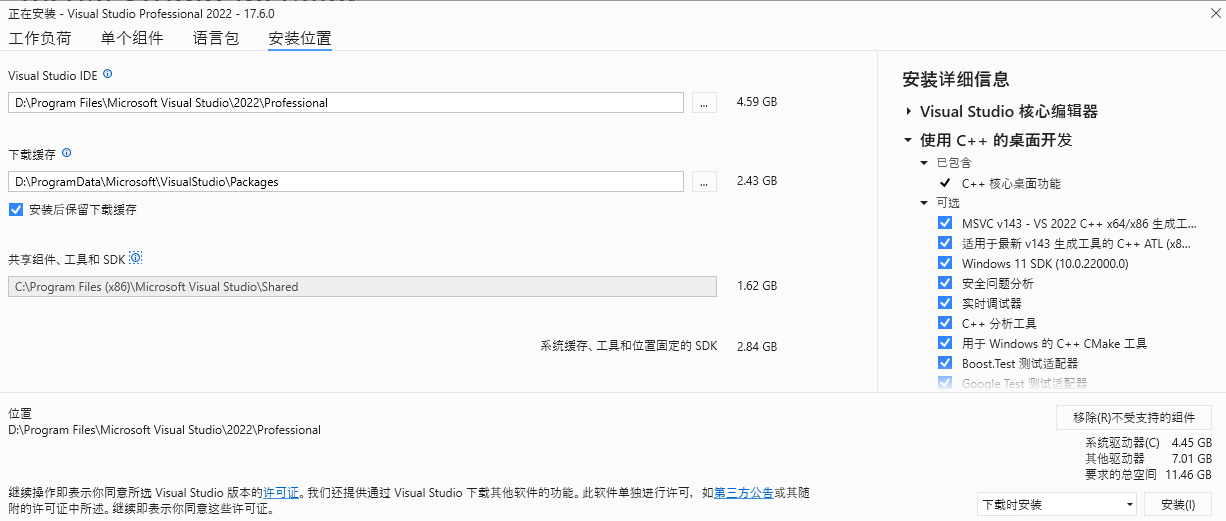Edit the download cache path field

pos(346,182)
